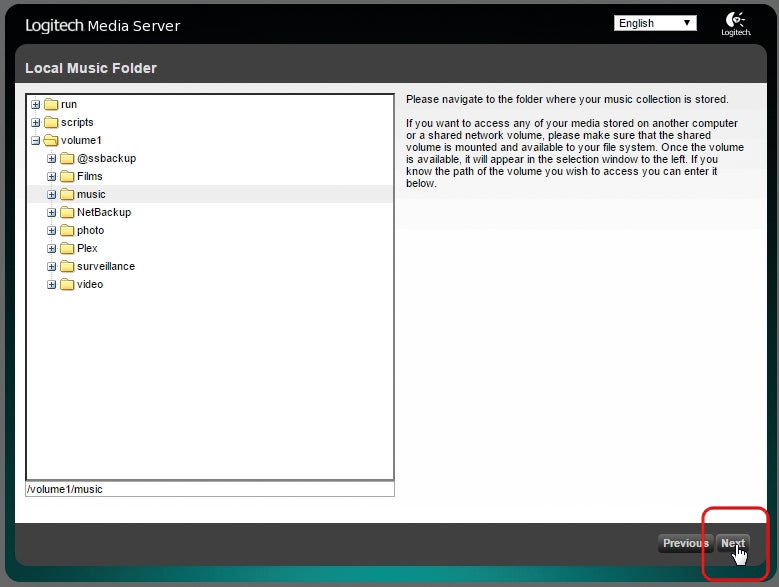Click the video folder icon

pyautogui.click(x=67, y=284)
